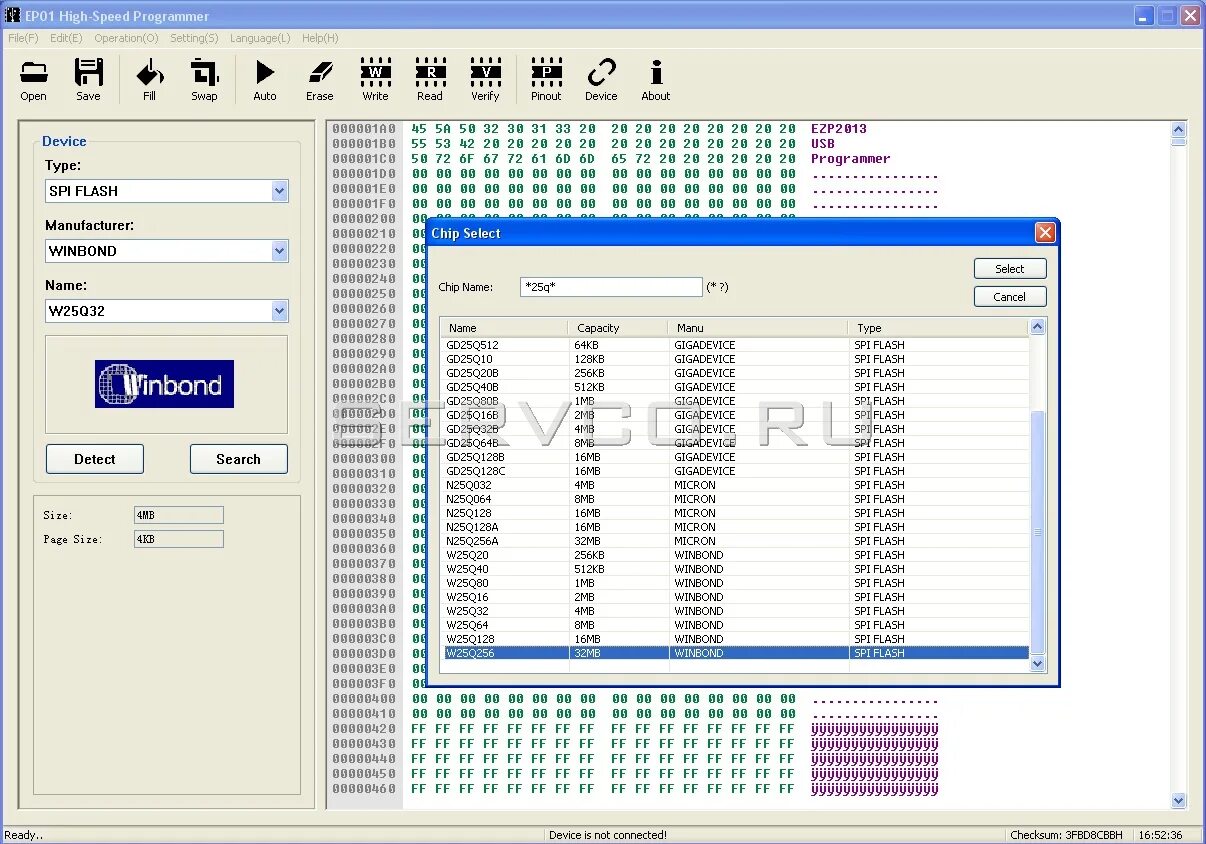The image size is (1206, 844).
Task: Click the Verify chip icon
Action: pos(485,79)
